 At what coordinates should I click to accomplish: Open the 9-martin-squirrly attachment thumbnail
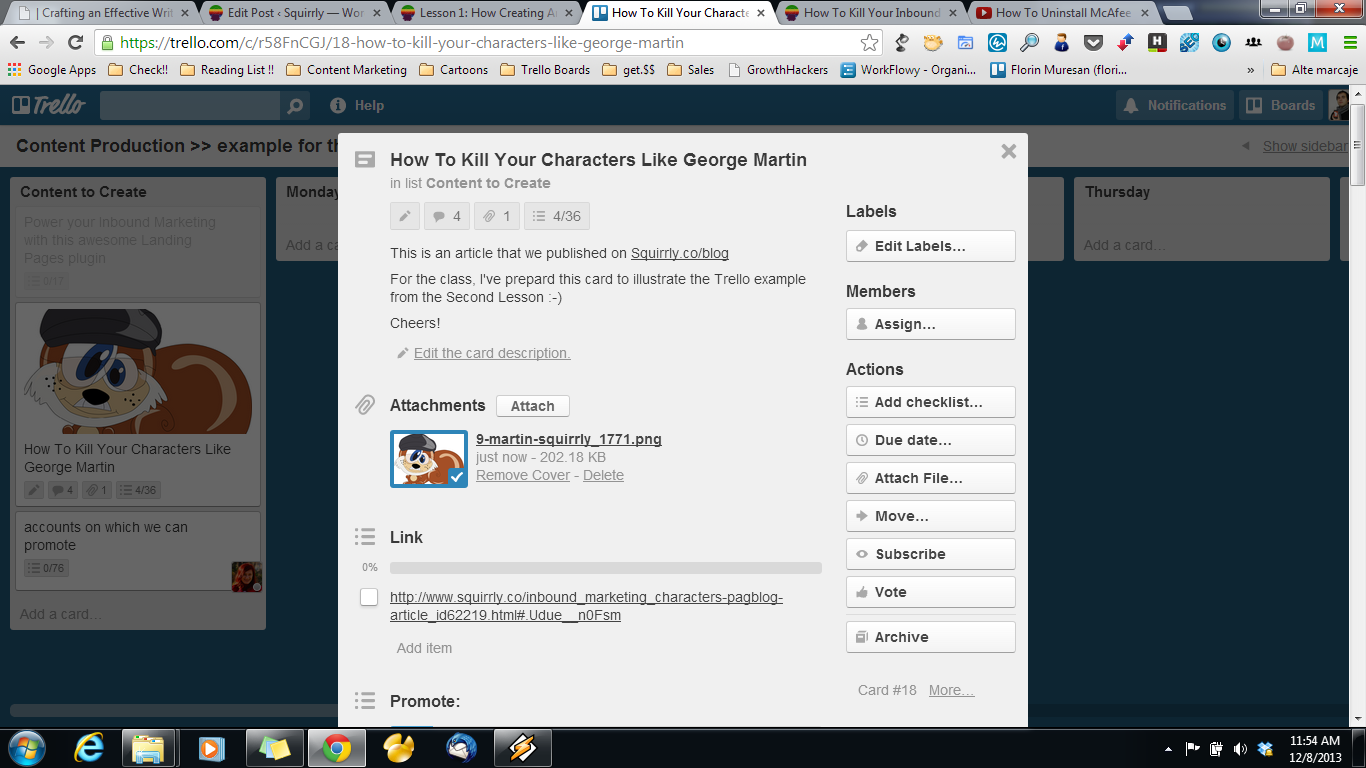(x=429, y=459)
